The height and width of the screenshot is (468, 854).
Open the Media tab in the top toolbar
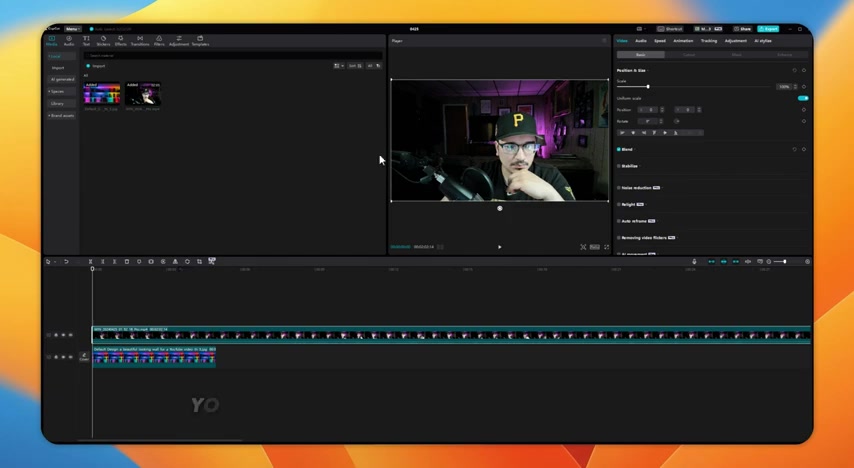pos(52,41)
